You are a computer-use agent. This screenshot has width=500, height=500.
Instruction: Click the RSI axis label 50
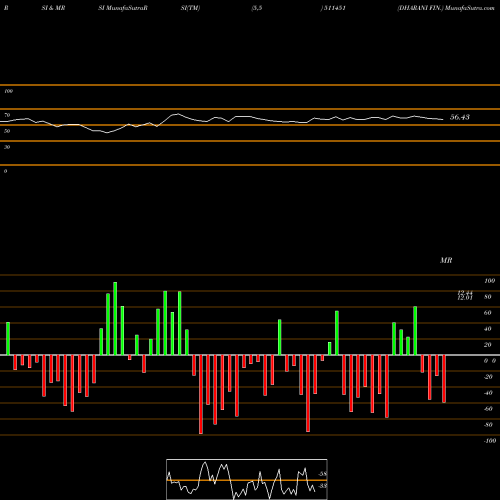tap(7, 131)
